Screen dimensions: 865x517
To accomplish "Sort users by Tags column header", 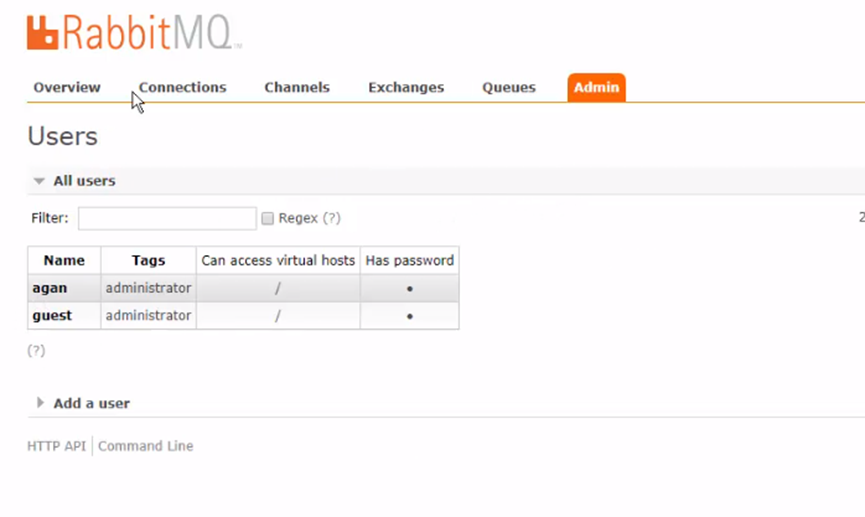I will [148, 260].
